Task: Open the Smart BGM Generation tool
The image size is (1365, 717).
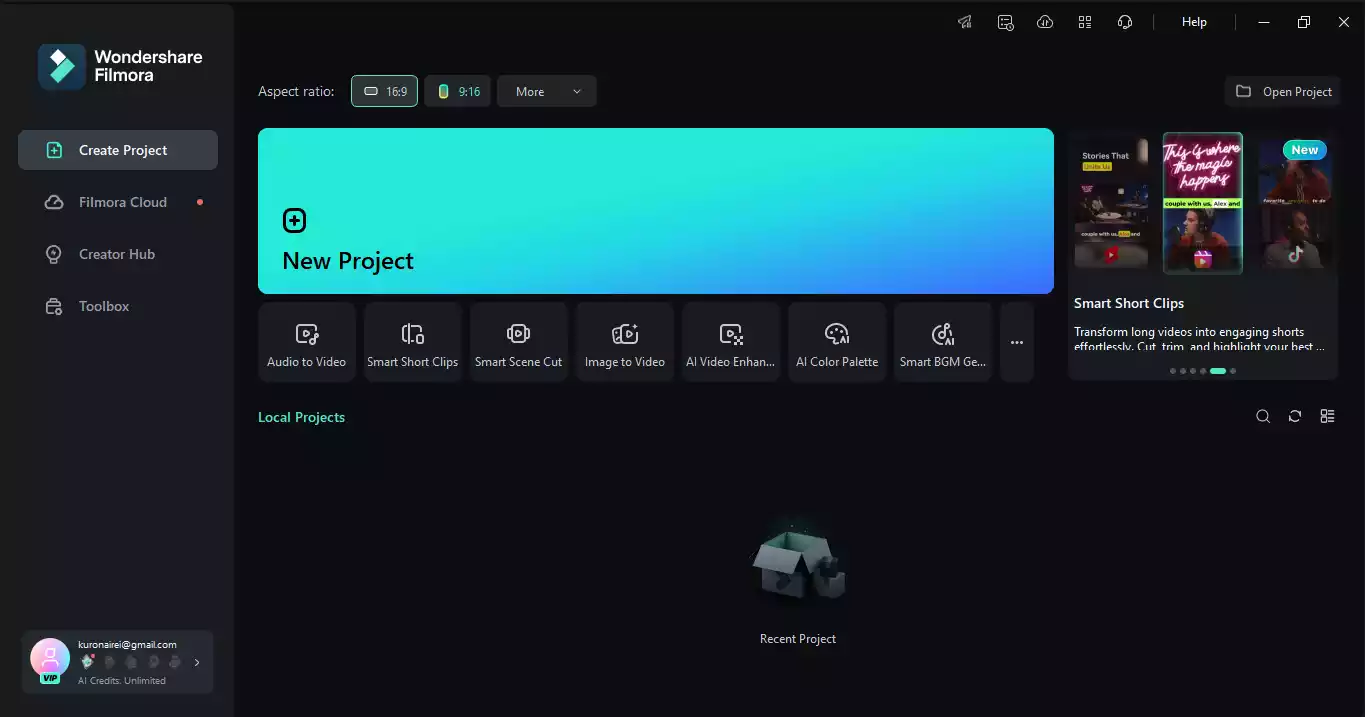Action: pyautogui.click(x=943, y=342)
